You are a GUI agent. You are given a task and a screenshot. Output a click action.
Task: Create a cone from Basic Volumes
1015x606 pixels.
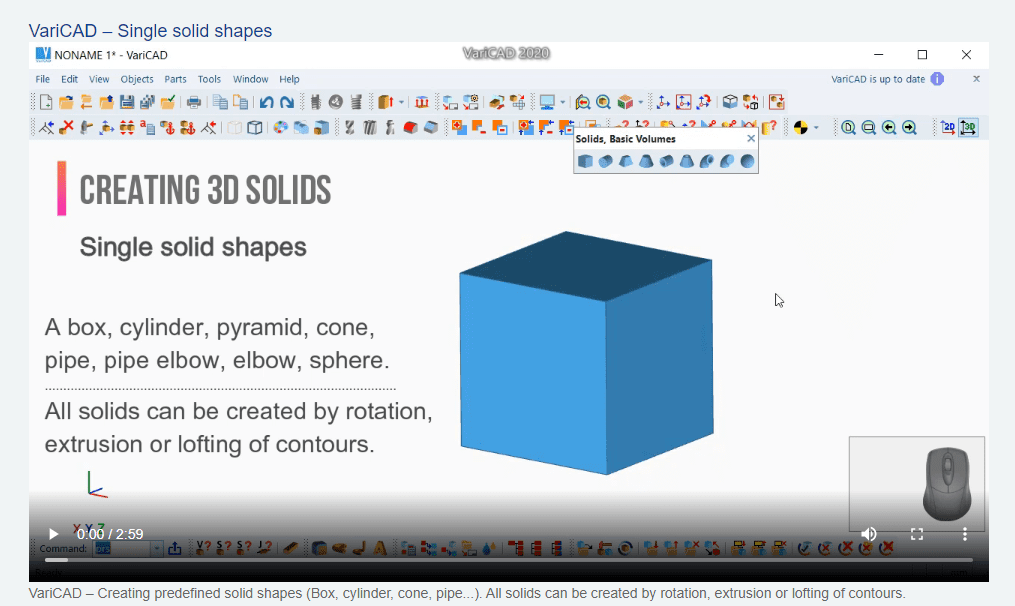[646, 161]
